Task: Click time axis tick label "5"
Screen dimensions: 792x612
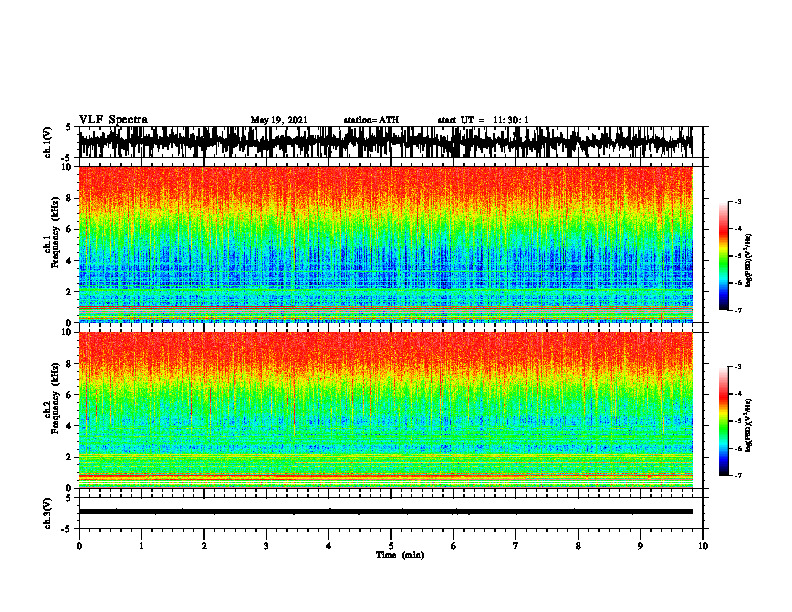Action: coord(391,546)
